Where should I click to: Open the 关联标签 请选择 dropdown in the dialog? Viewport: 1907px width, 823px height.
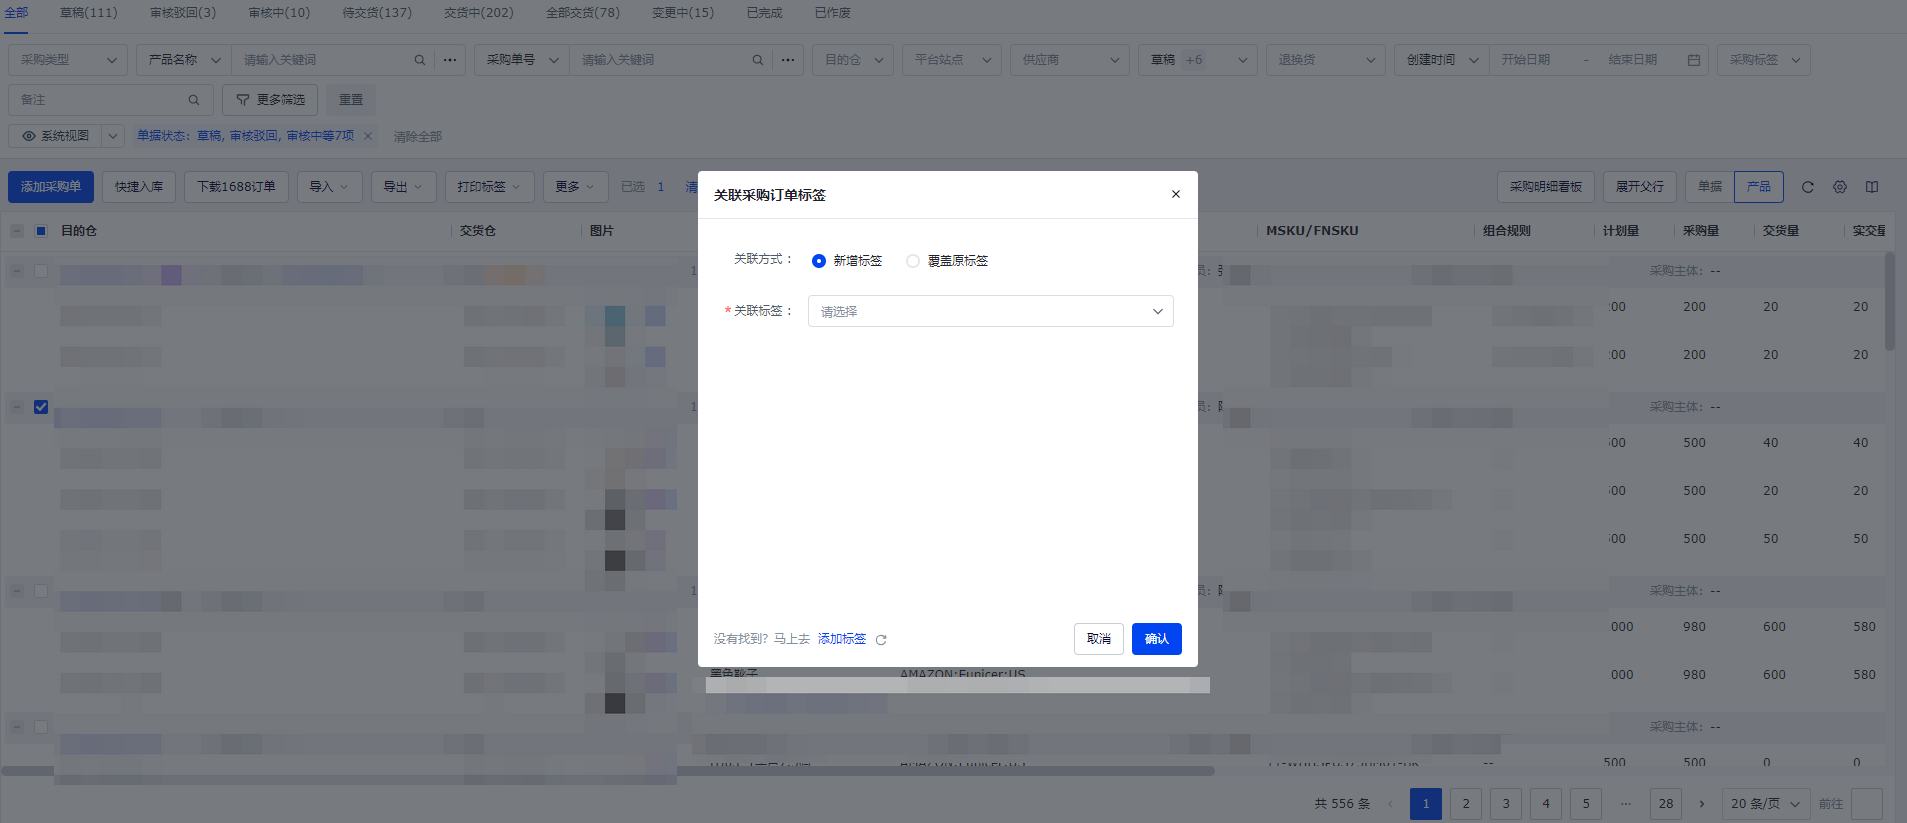[x=991, y=311]
